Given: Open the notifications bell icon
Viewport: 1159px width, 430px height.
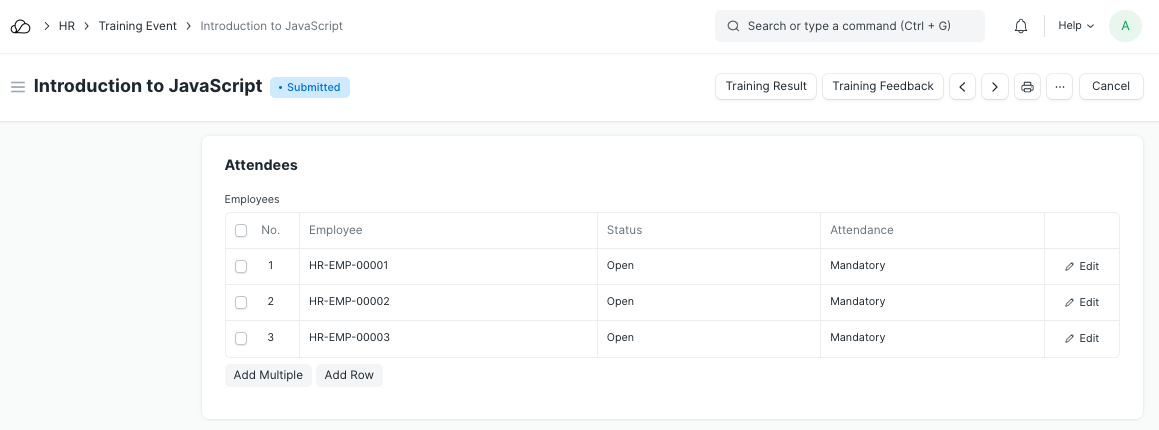Looking at the screenshot, I should (1021, 26).
